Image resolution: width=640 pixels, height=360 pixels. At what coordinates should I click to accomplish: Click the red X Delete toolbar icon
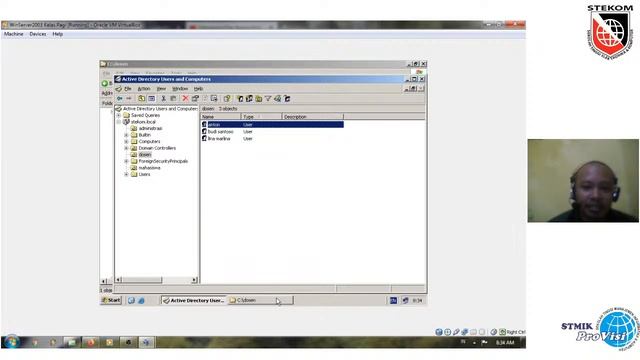(185, 99)
